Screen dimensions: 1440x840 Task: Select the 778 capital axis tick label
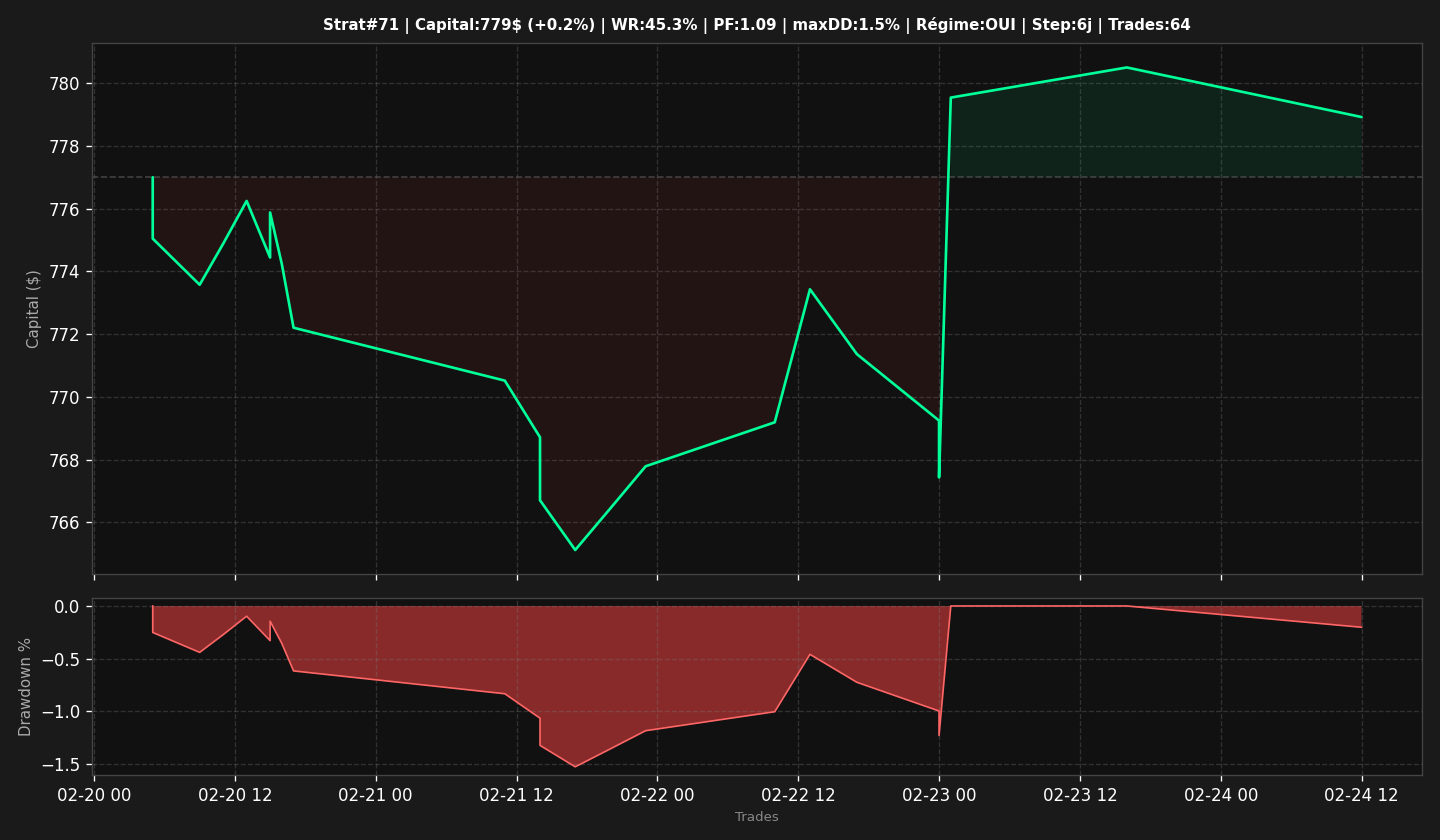pos(66,147)
